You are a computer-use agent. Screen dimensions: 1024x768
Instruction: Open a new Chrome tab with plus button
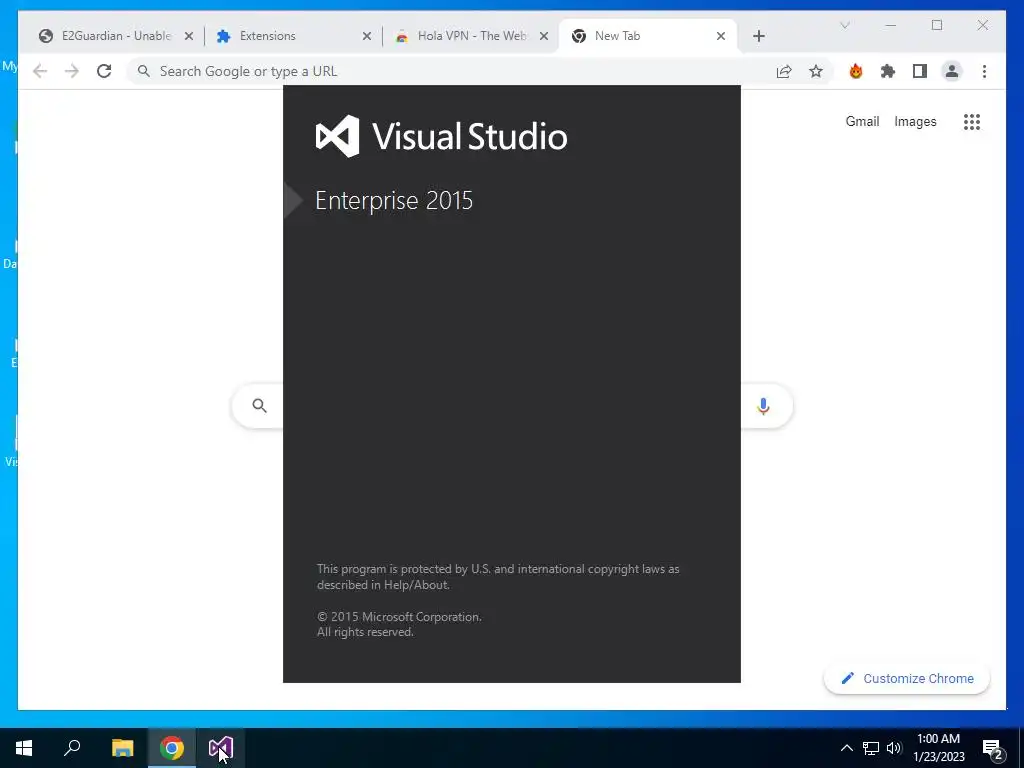click(759, 36)
